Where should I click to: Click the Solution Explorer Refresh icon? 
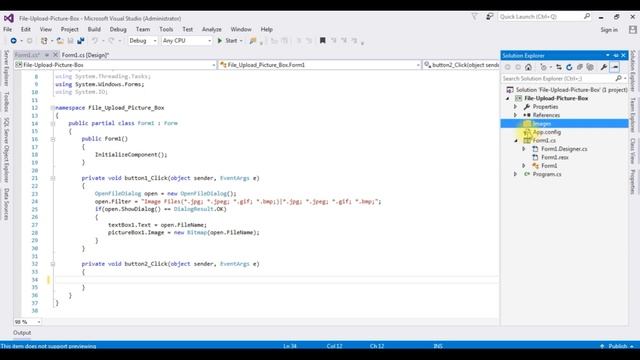pos(569,67)
